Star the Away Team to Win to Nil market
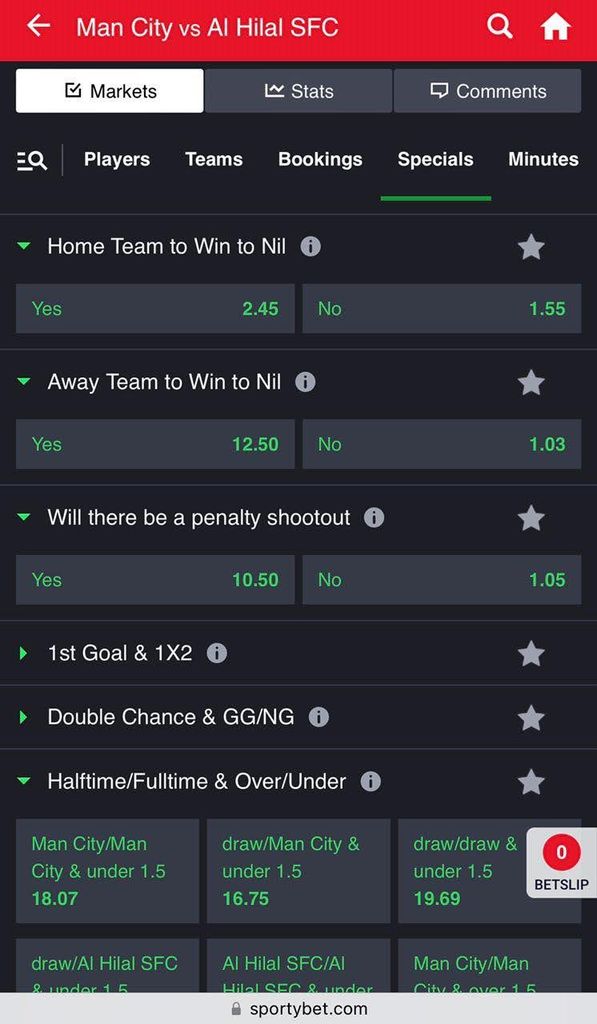 pyautogui.click(x=531, y=382)
